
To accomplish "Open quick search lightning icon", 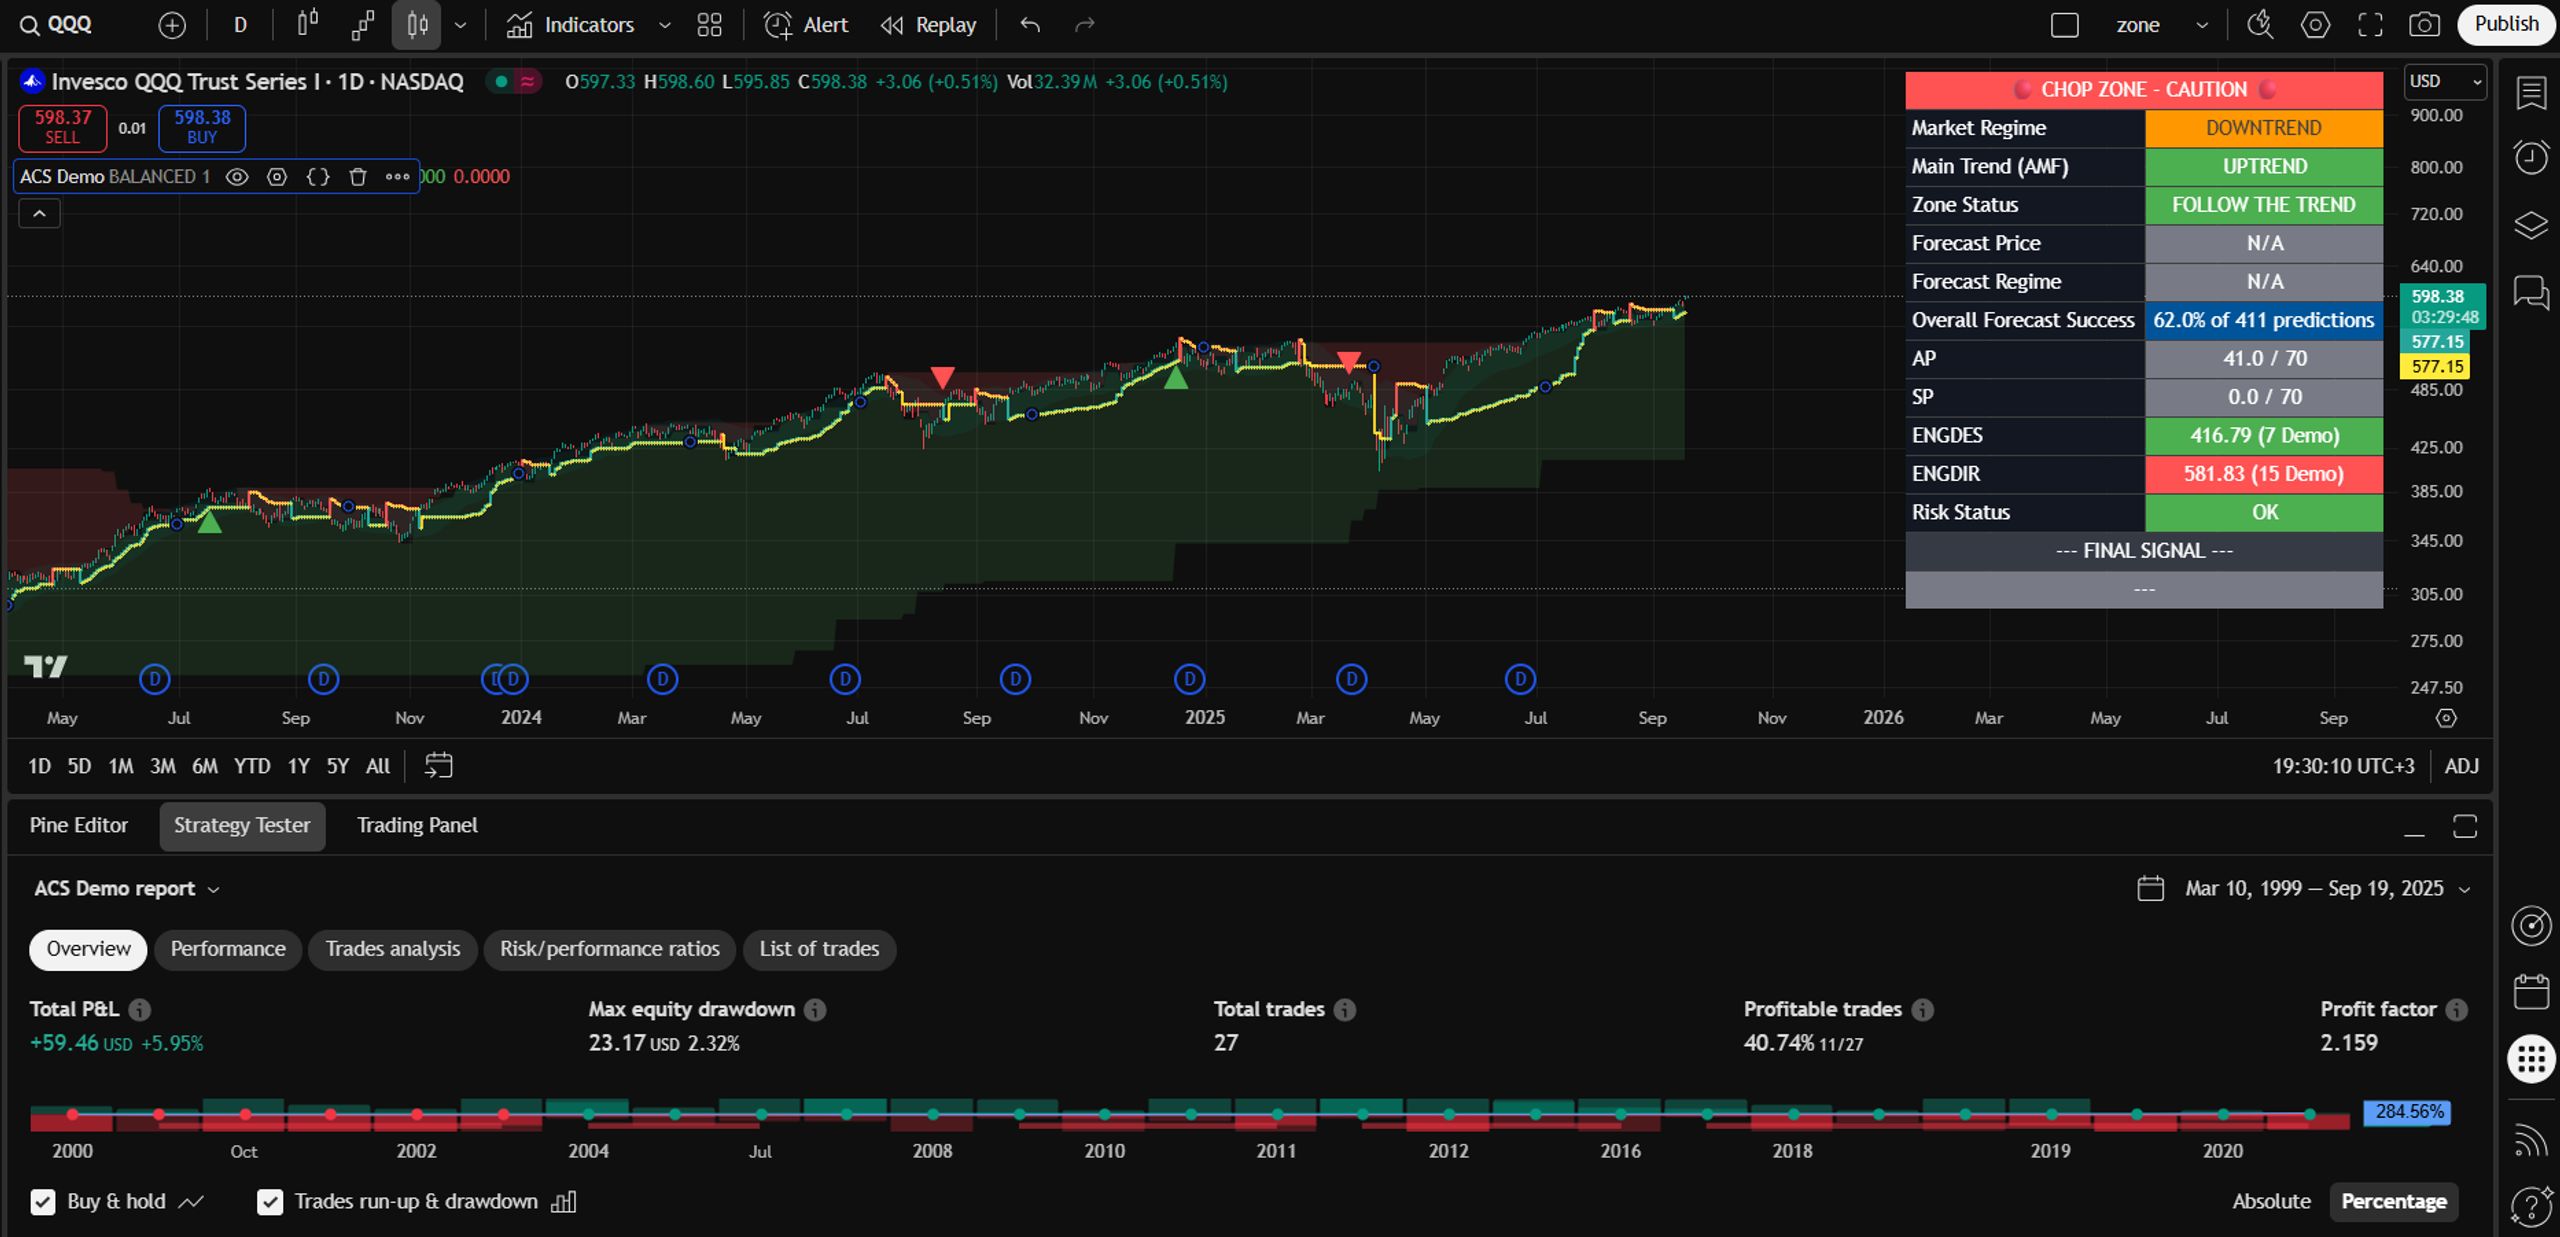I will pos(2260,25).
